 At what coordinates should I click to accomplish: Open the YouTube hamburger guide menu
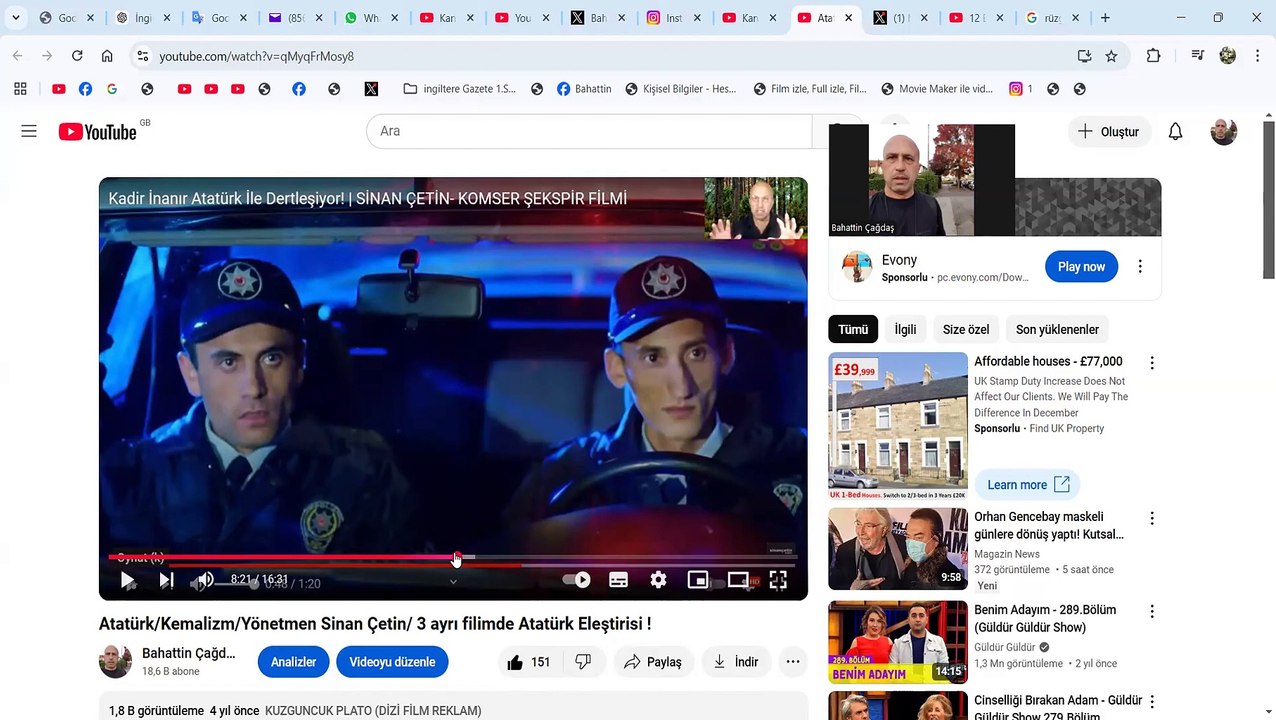pos(29,131)
